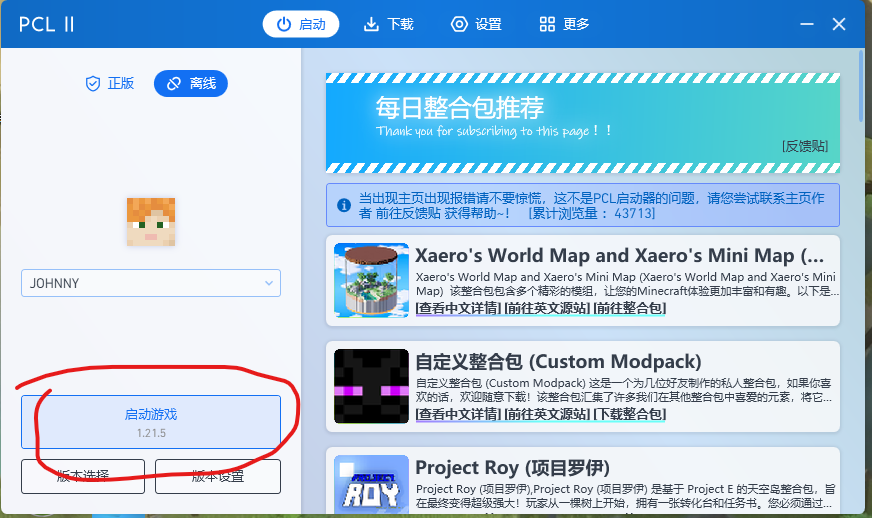Click the Custom Modpack enderman thumbnail
The image size is (872, 518).
(371, 386)
